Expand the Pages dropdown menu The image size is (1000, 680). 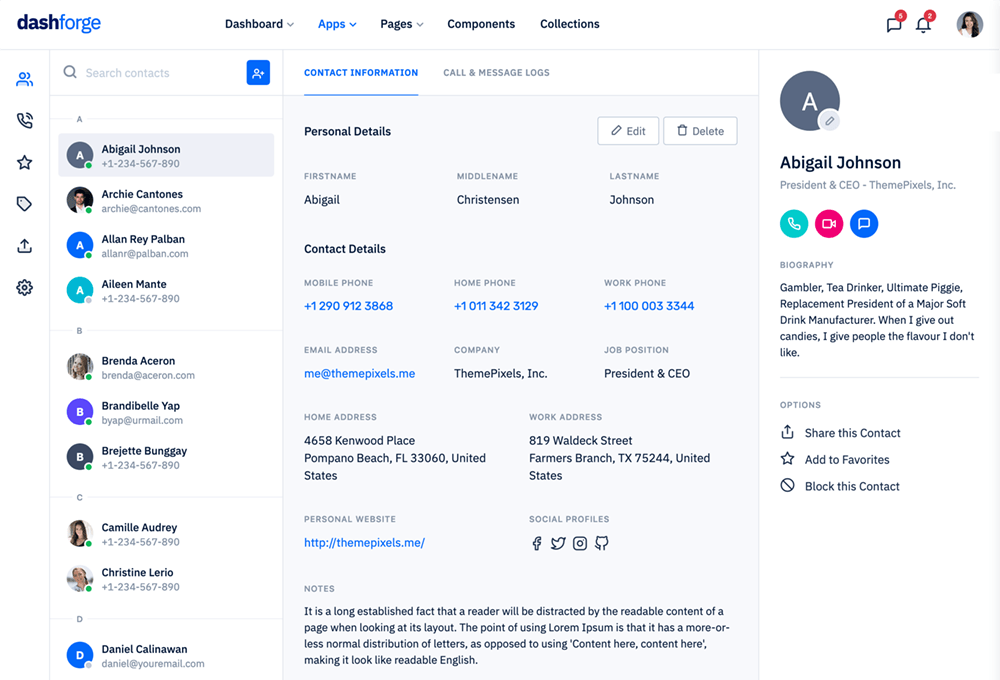click(402, 24)
